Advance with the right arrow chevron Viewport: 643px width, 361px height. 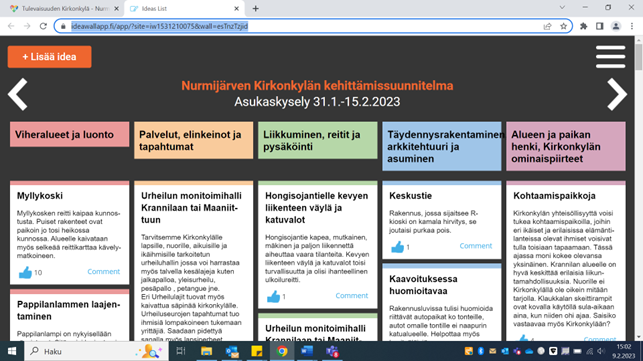point(617,94)
